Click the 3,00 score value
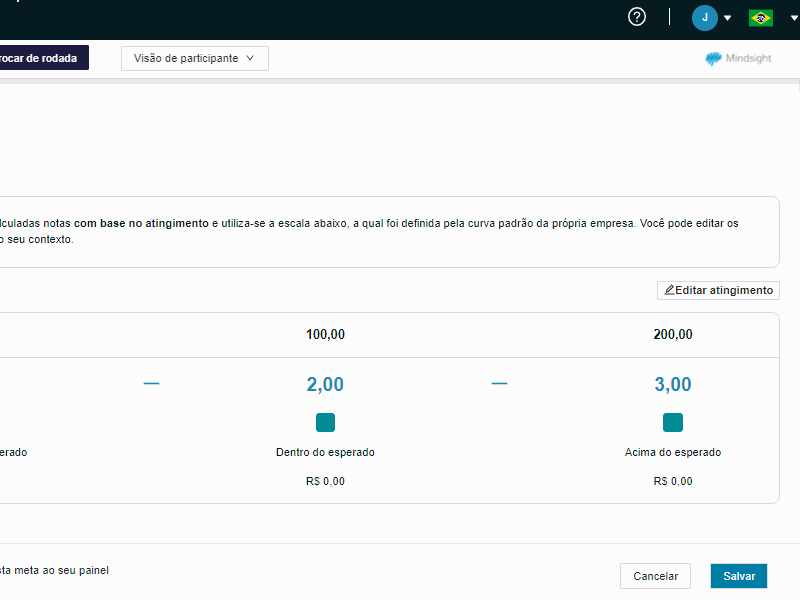800x600 pixels. coord(672,384)
